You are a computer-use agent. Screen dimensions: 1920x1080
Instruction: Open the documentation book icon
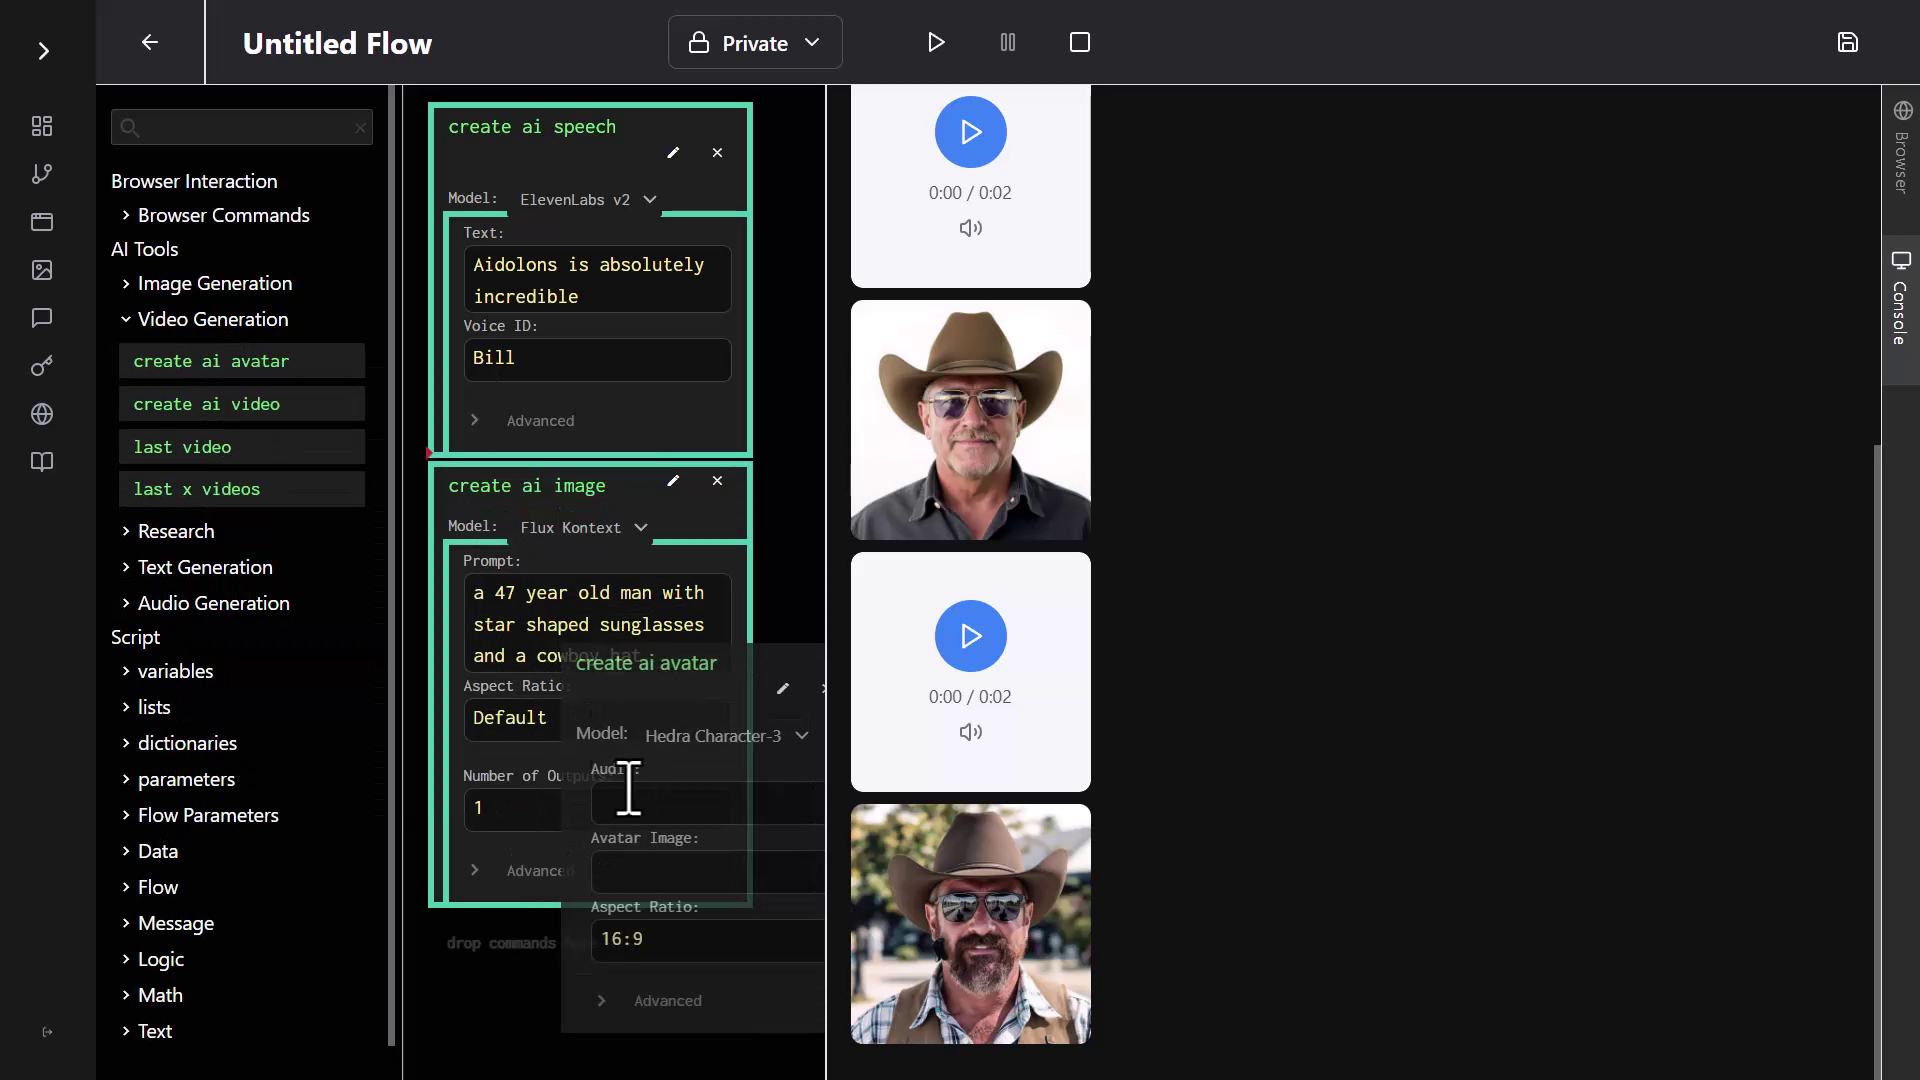click(41, 462)
